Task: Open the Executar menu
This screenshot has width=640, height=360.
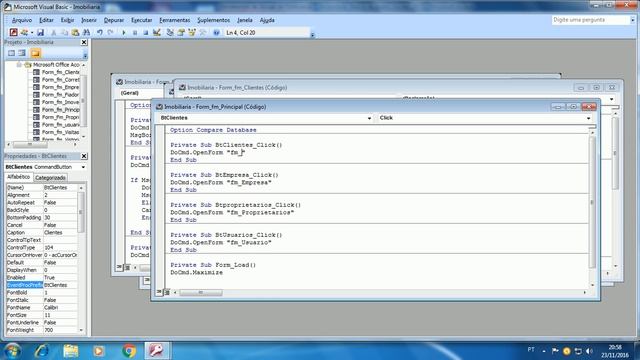Action: click(141, 20)
